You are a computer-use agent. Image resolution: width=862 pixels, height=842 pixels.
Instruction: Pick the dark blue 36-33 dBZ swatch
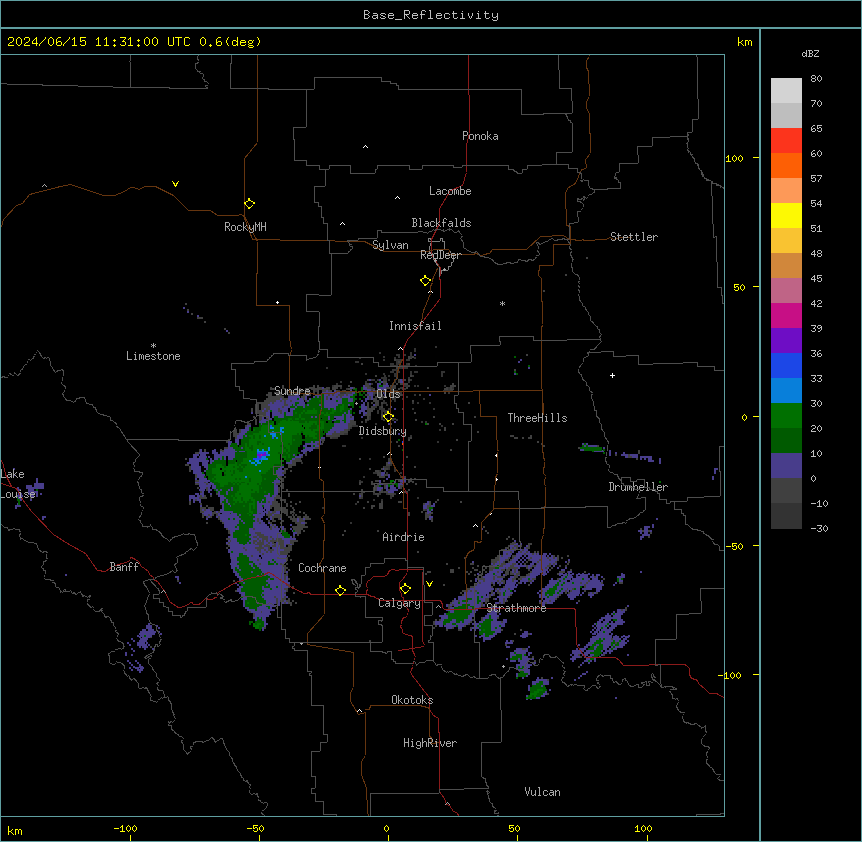(x=786, y=365)
